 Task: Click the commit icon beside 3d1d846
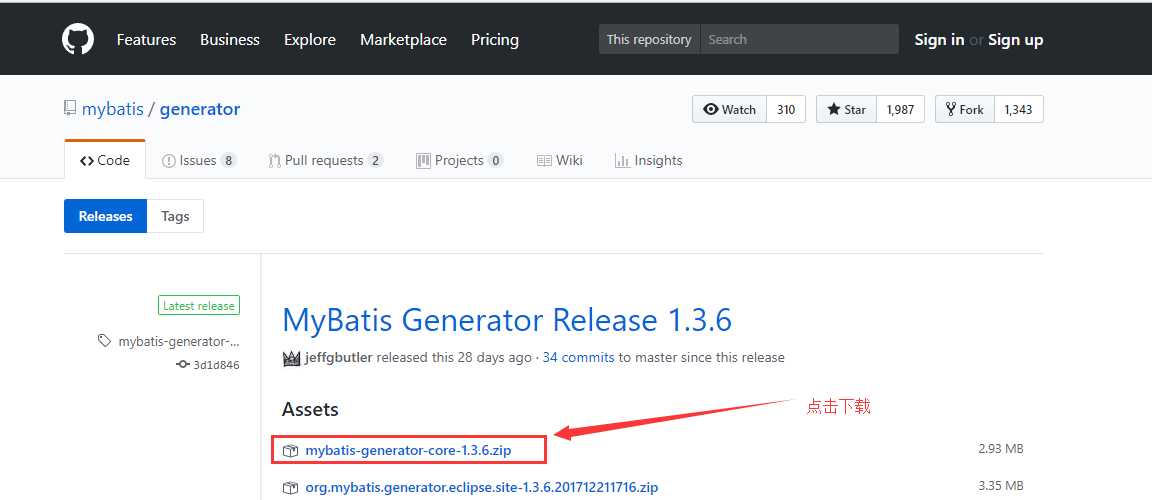pyautogui.click(x=183, y=364)
